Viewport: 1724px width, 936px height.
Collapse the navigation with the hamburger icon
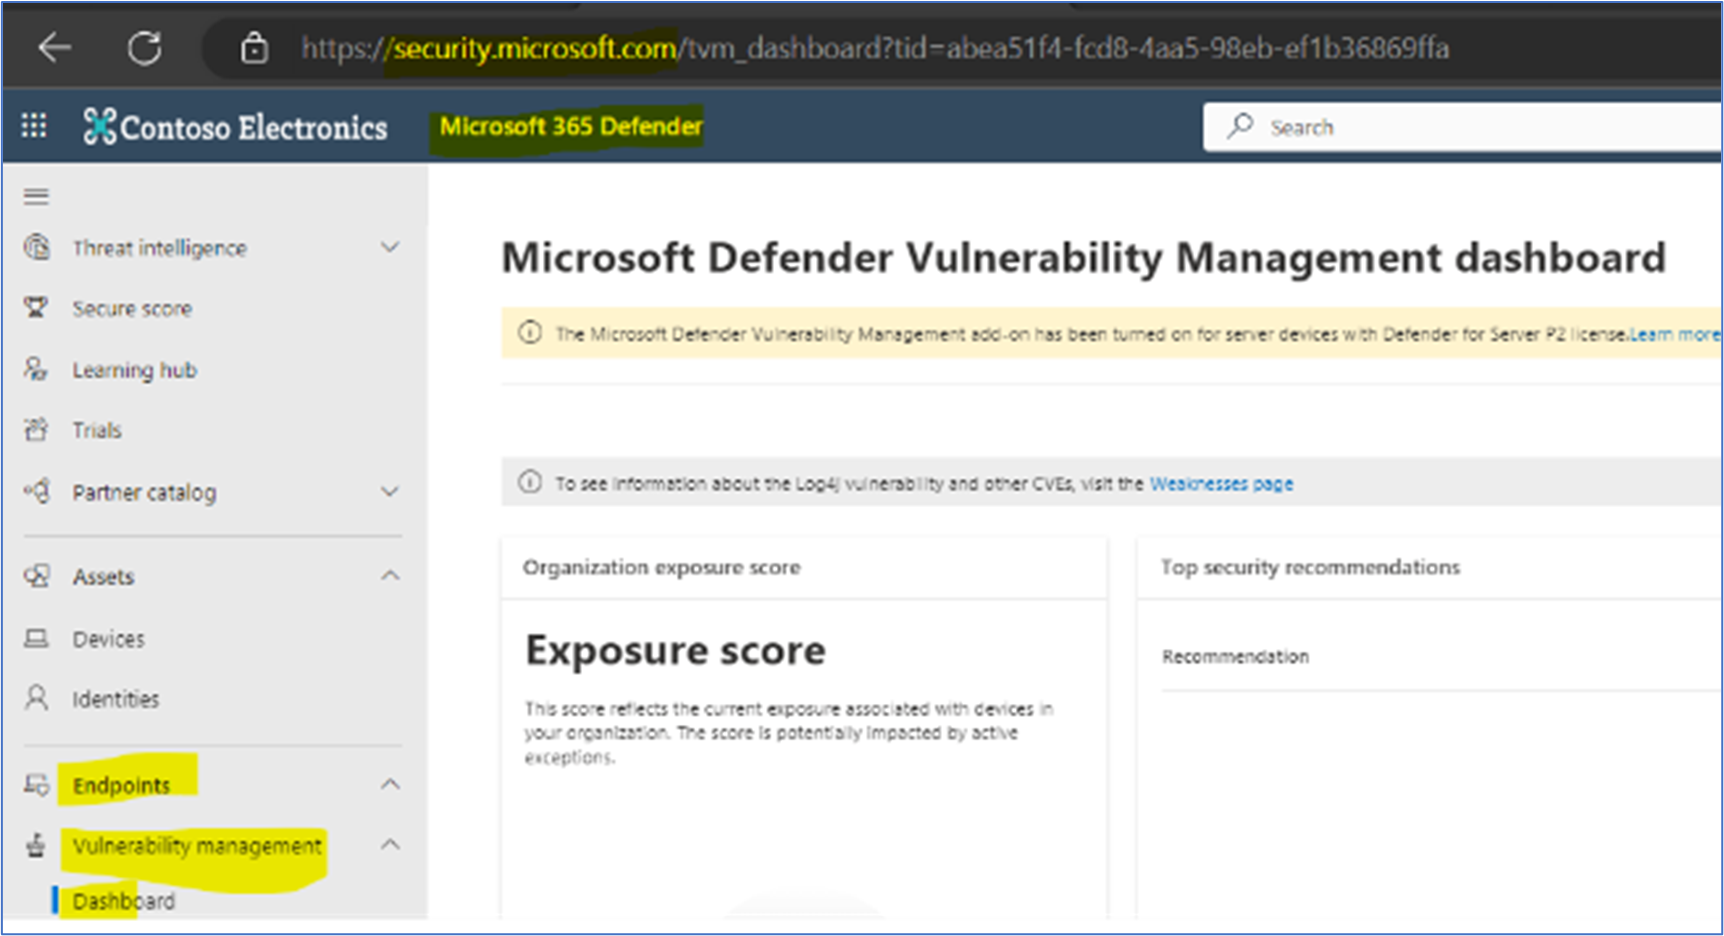pyautogui.click(x=36, y=195)
